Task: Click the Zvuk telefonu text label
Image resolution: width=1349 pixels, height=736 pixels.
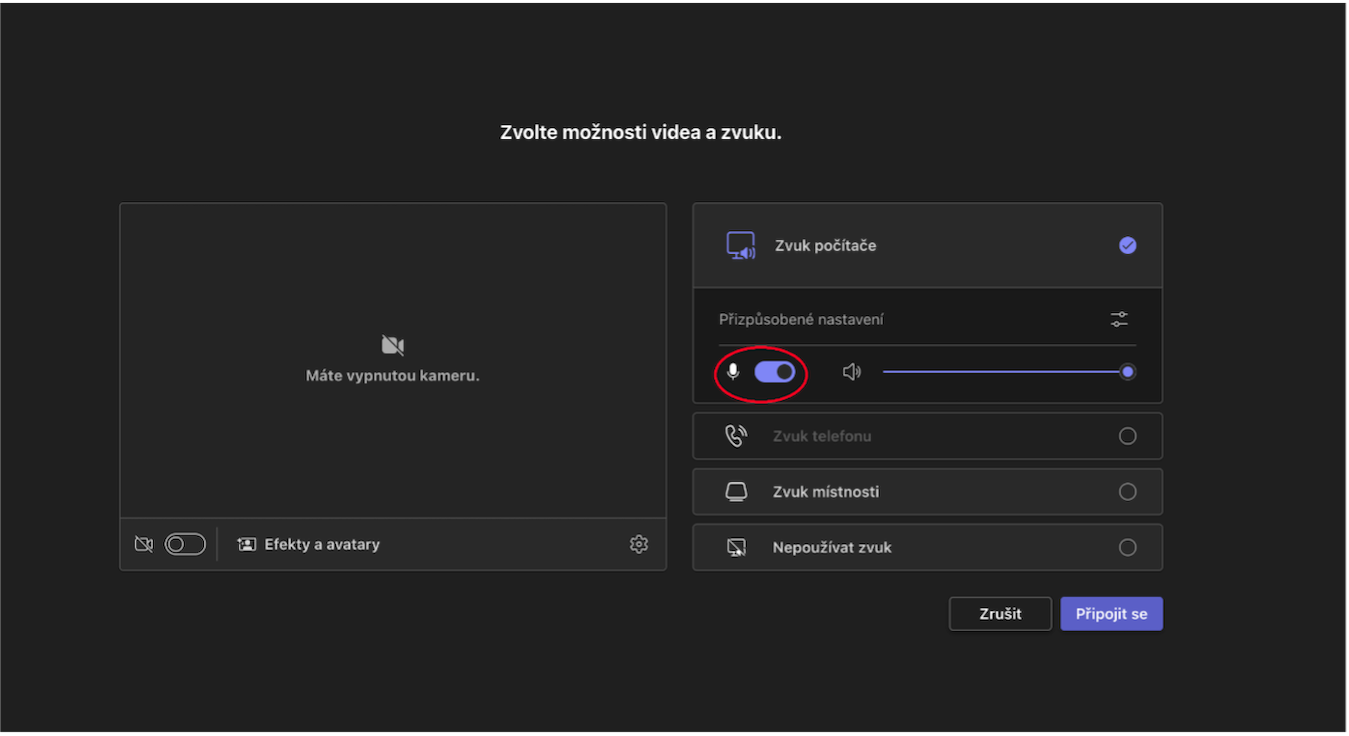Action: 822,436
